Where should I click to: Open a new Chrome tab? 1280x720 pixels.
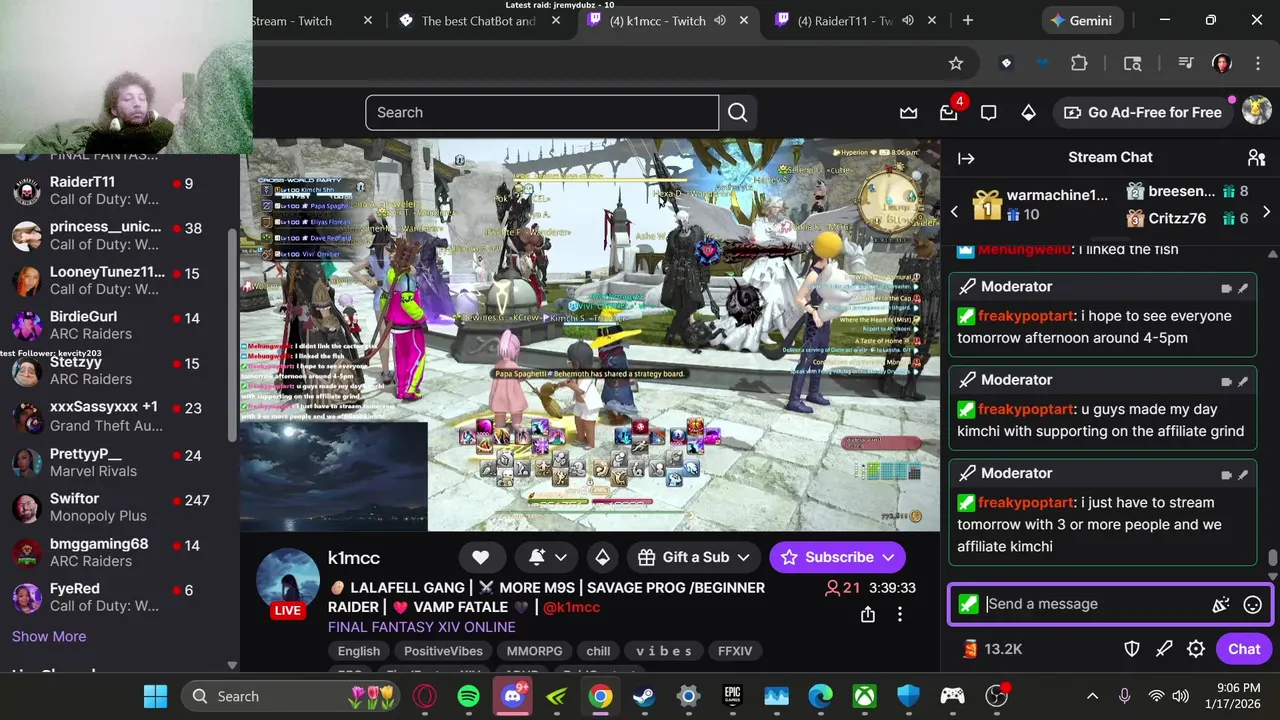[x=967, y=21]
